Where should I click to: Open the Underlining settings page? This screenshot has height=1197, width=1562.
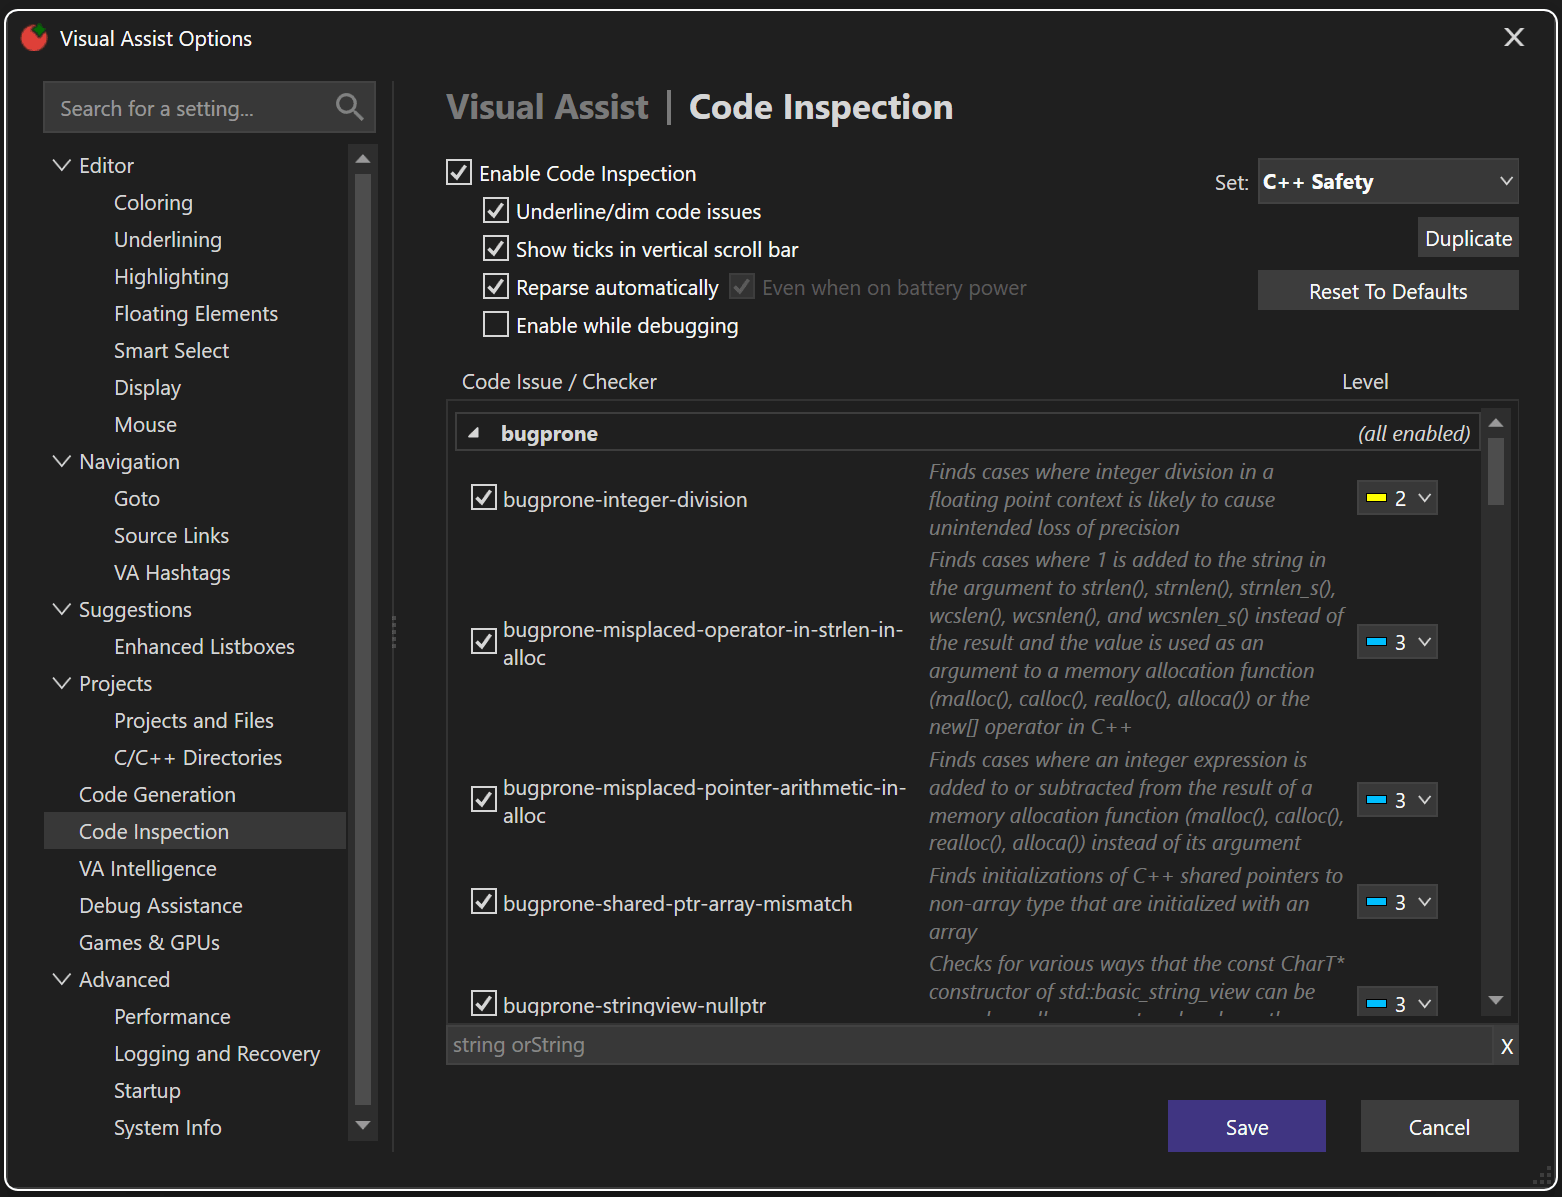coord(168,239)
